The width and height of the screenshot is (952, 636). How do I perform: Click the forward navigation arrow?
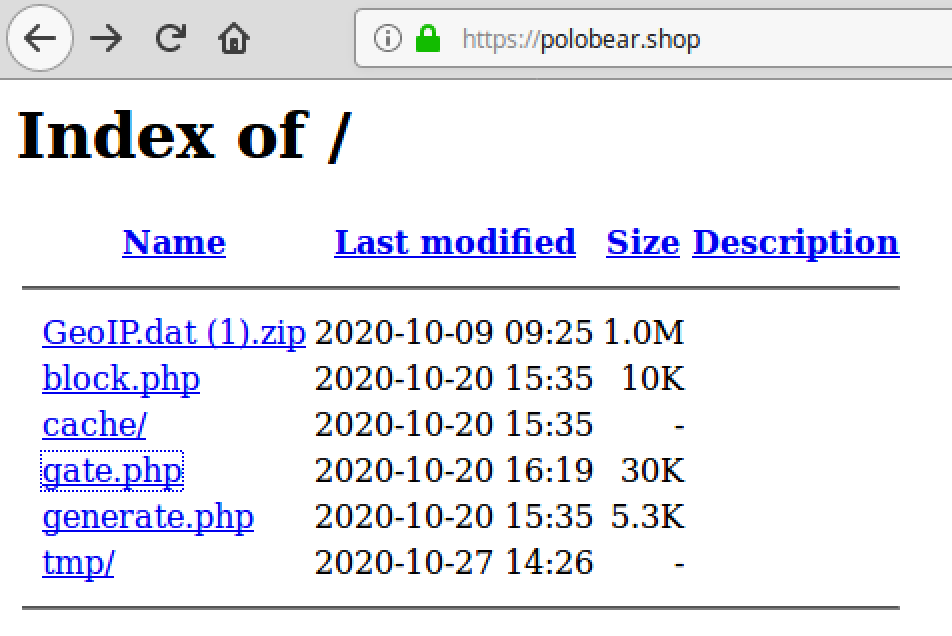click(106, 39)
